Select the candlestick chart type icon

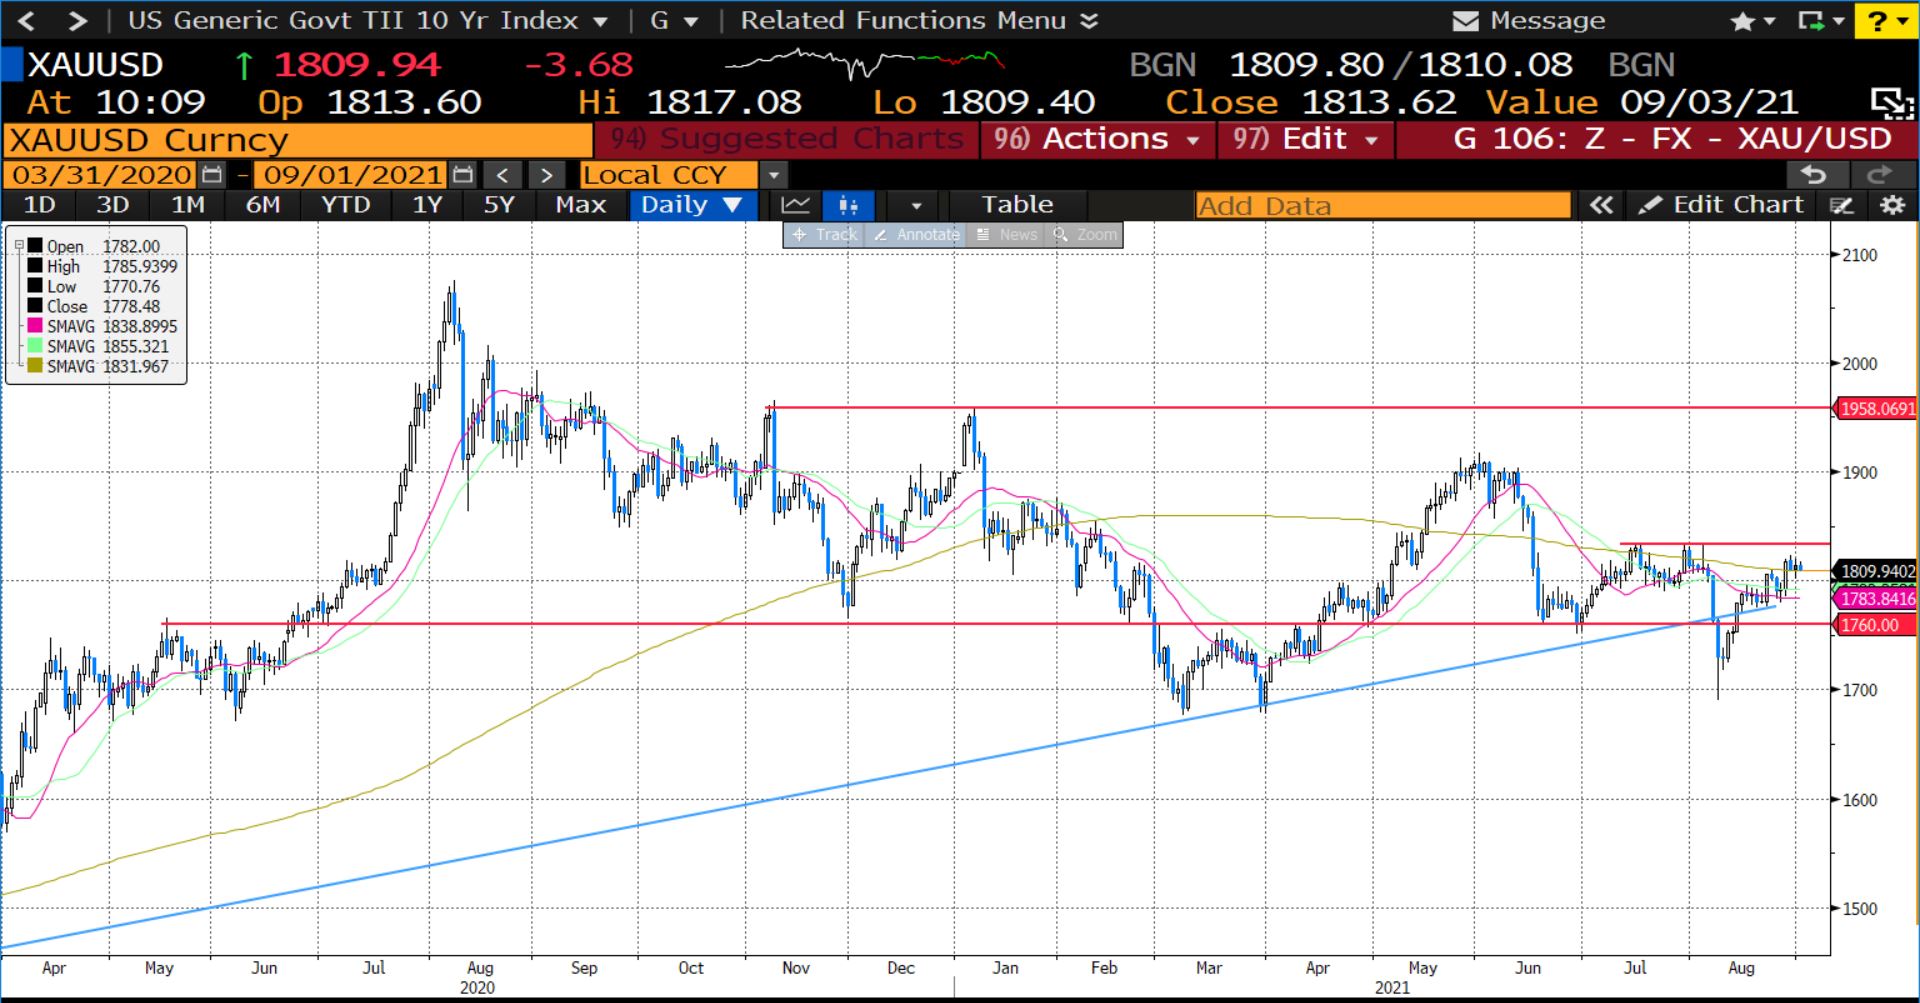pyautogui.click(x=848, y=205)
